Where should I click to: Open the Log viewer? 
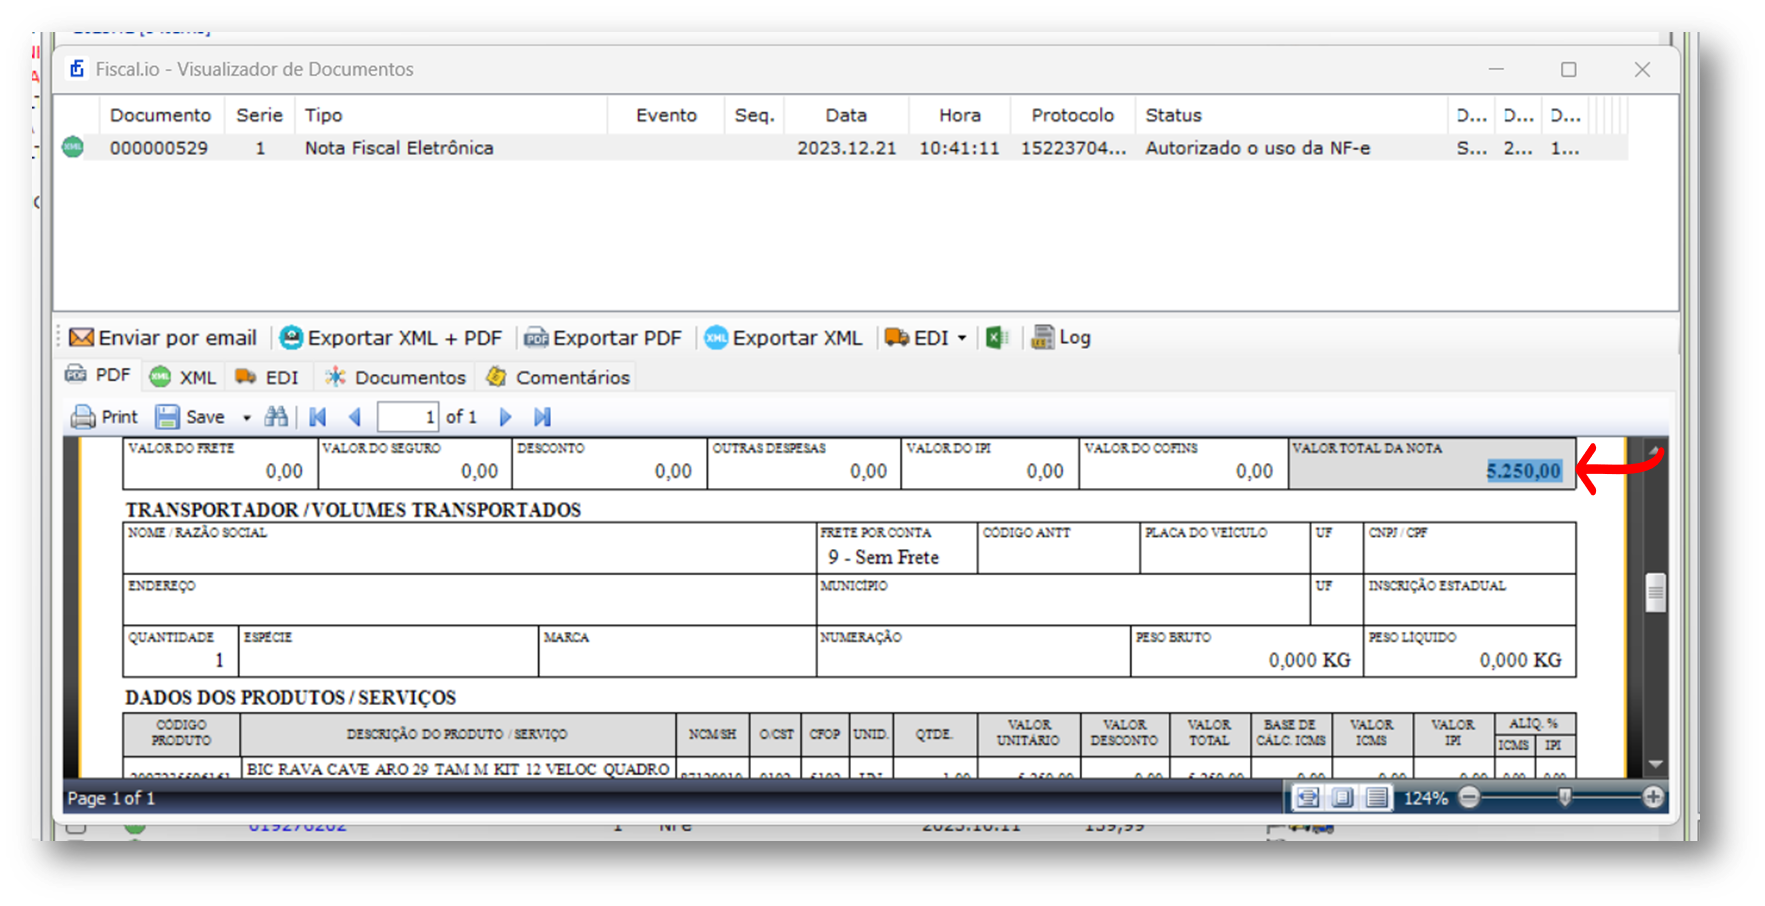pos(1061,338)
